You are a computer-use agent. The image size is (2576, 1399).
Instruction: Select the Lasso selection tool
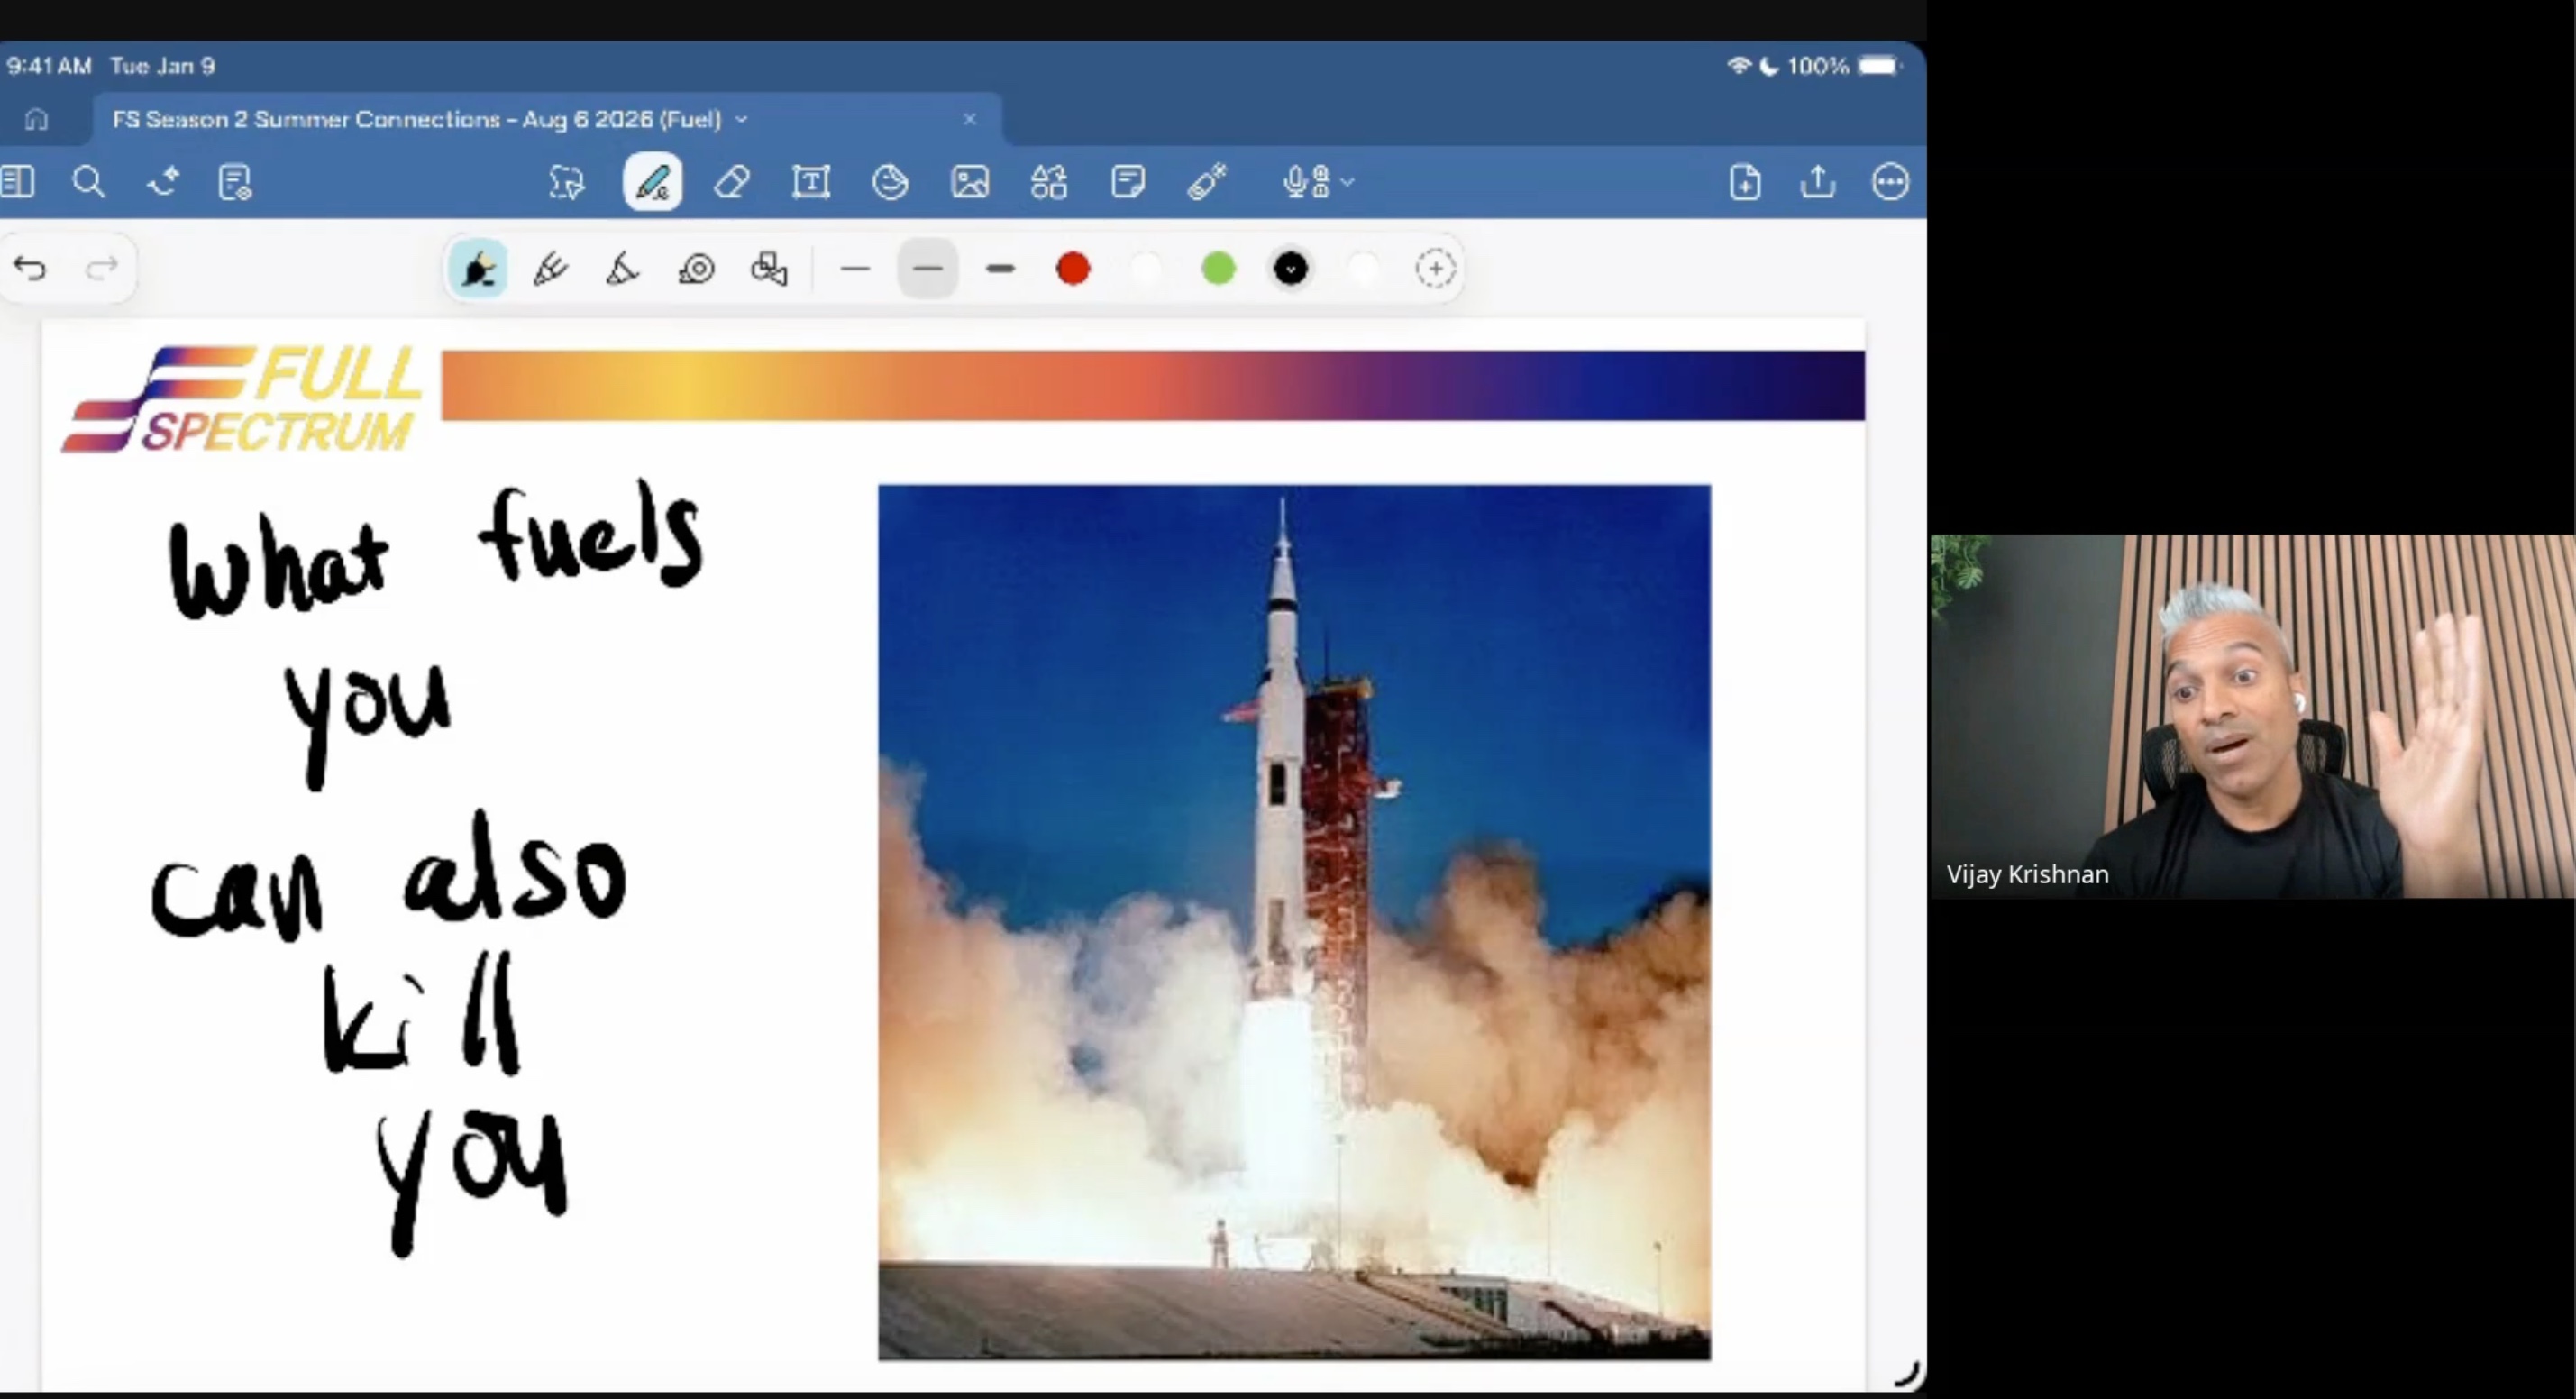[567, 182]
